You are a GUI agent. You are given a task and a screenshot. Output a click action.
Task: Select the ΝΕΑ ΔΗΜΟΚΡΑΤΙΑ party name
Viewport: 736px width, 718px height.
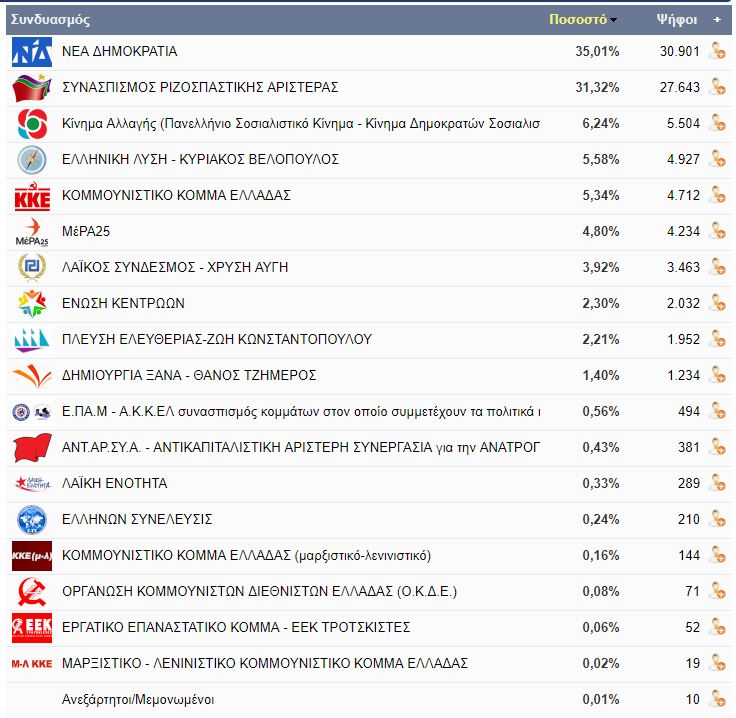[x=119, y=51]
